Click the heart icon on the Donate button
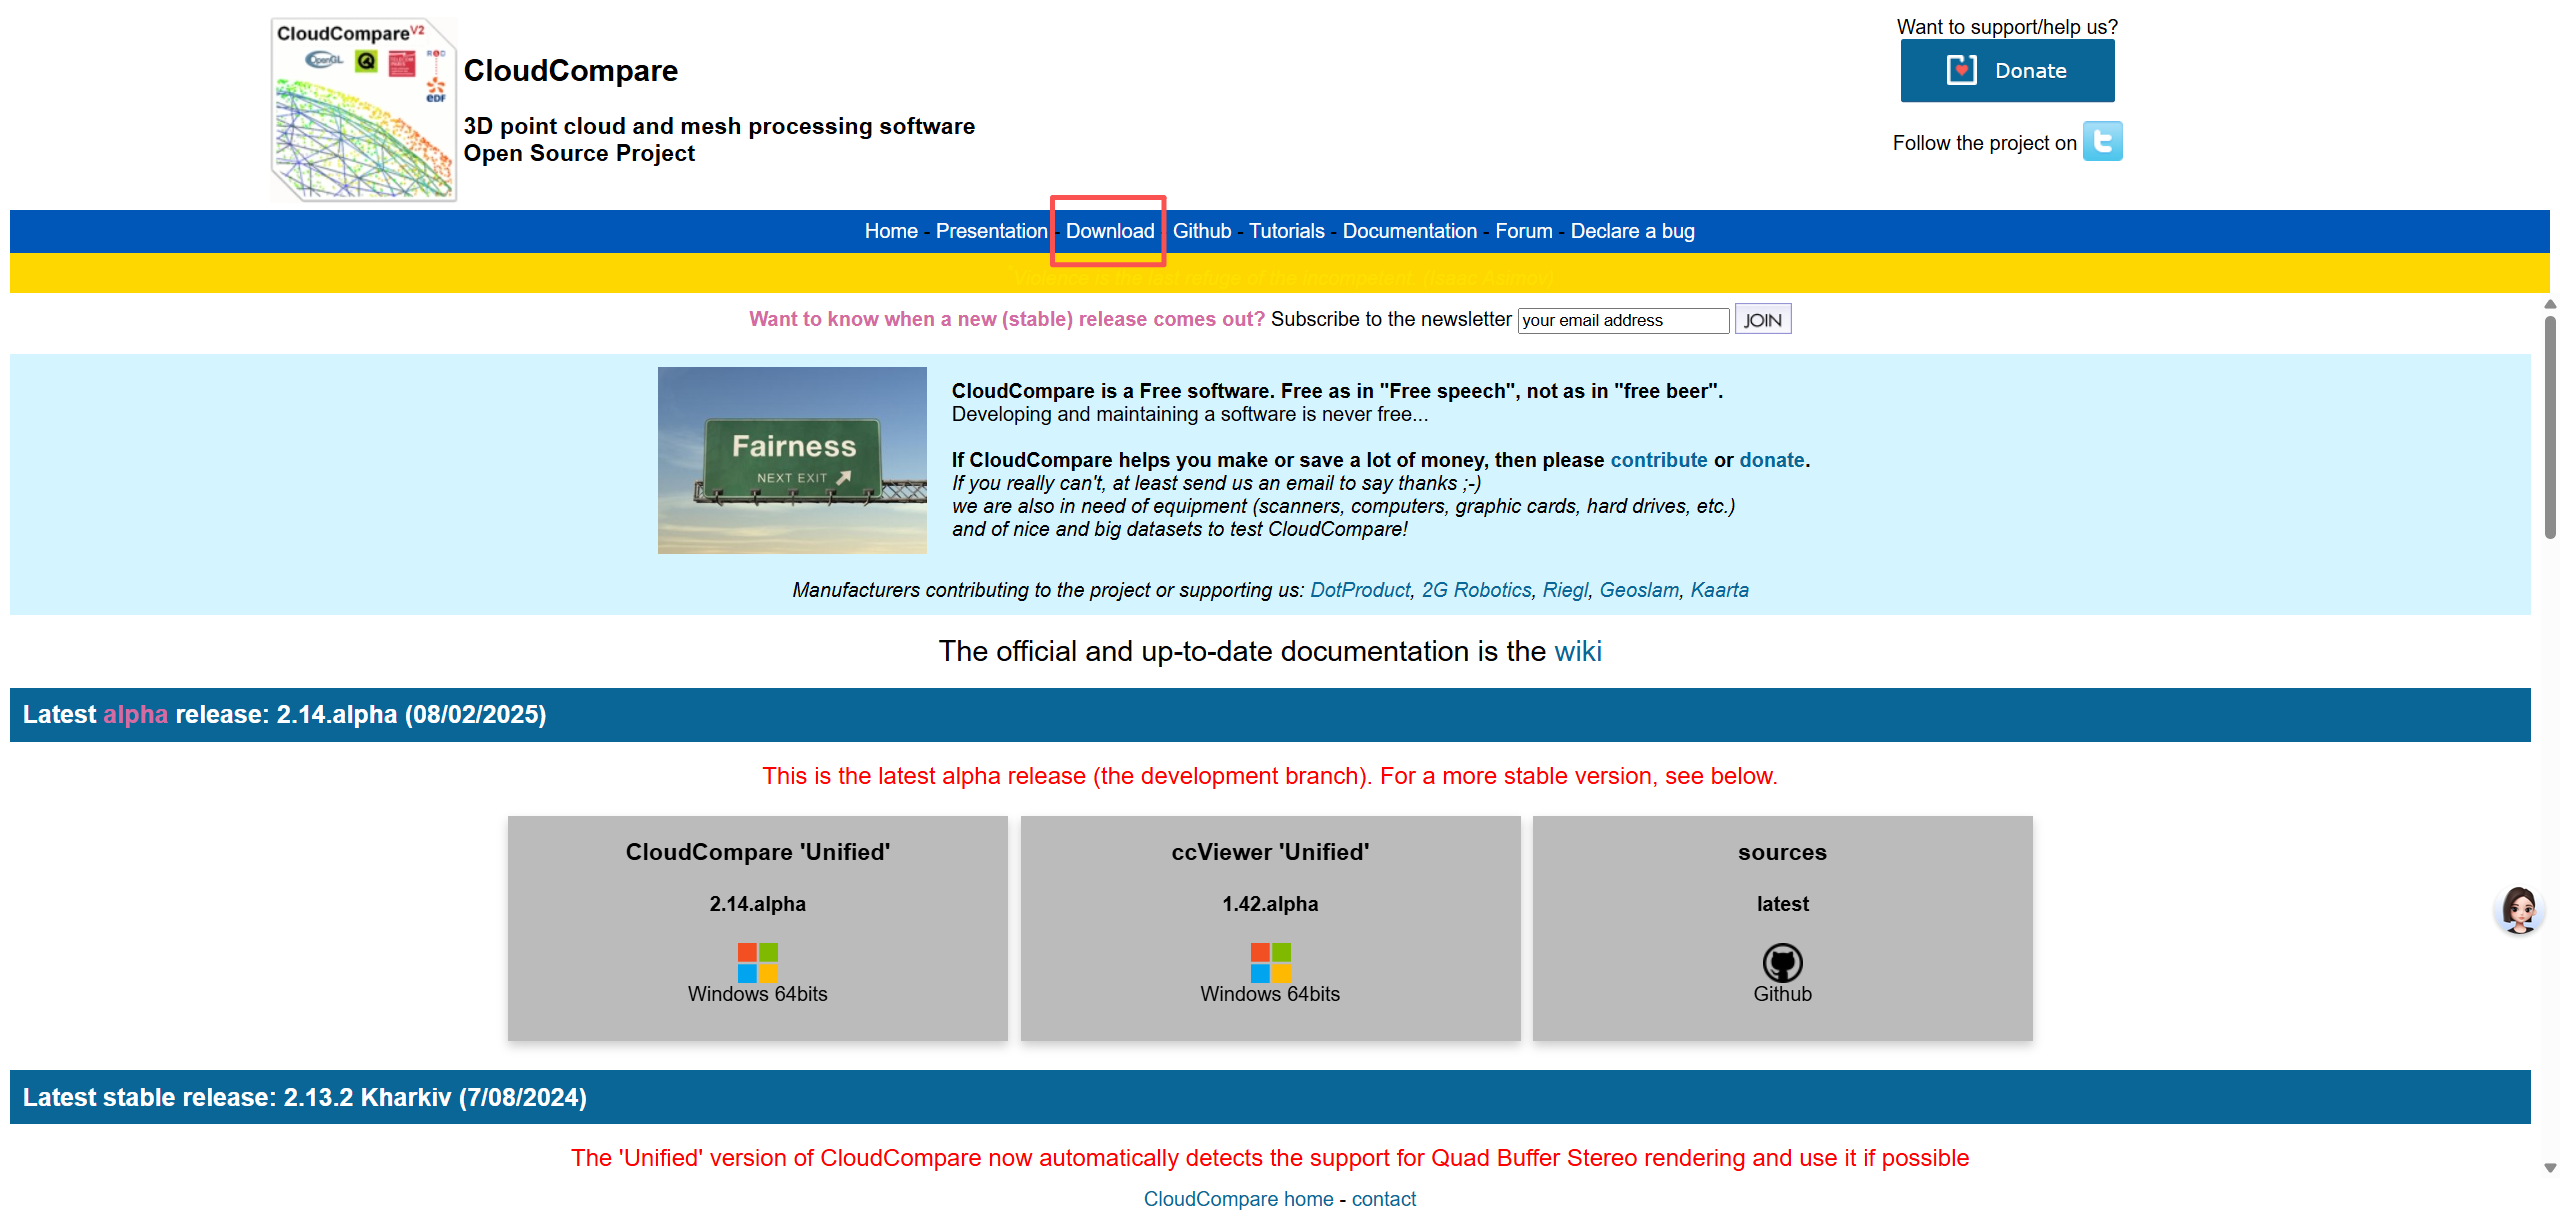The width and height of the screenshot is (2560, 1229). coord(1961,70)
